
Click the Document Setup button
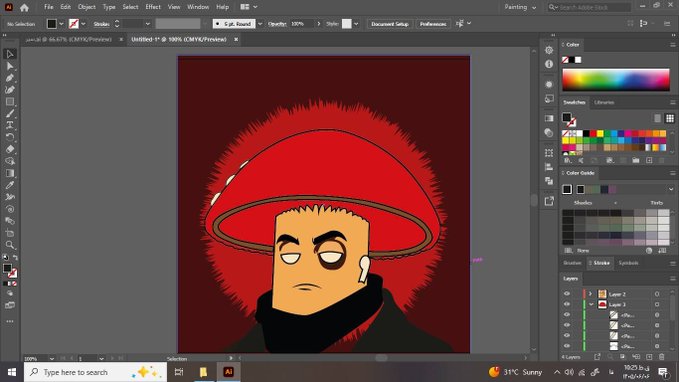pos(390,24)
